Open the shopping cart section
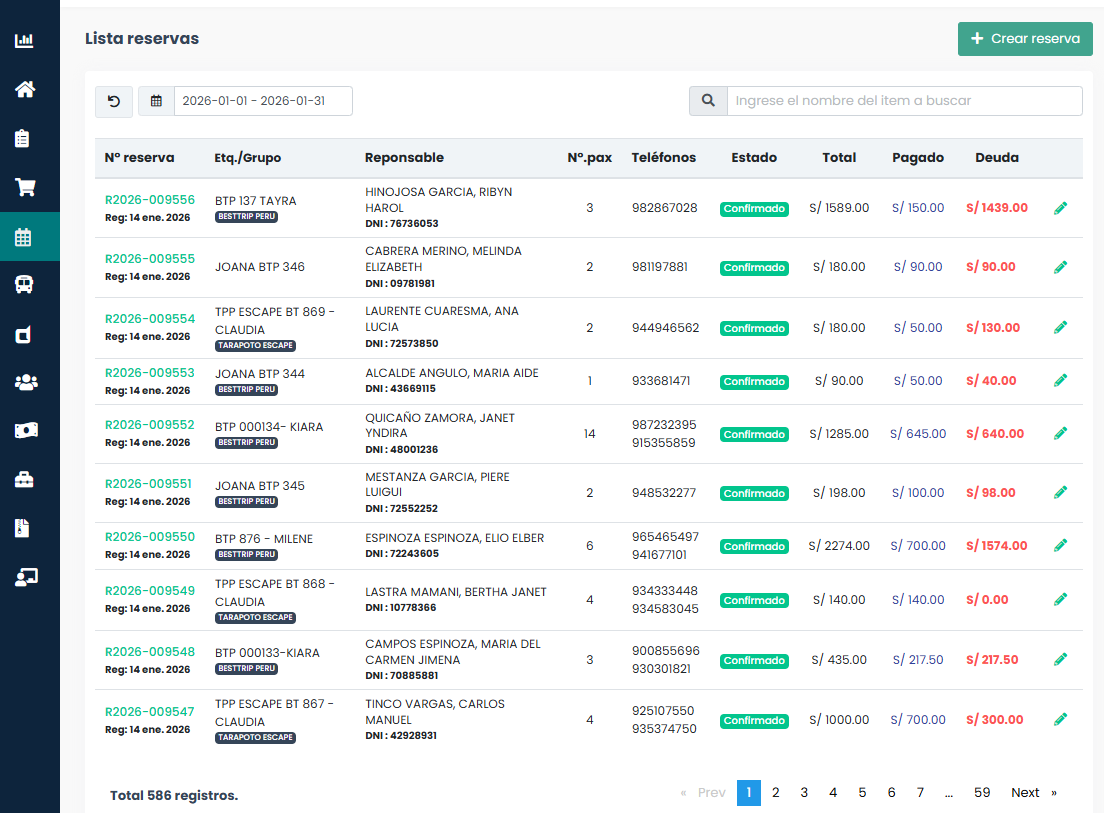The height and width of the screenshot is (813, 1104). click(x=24, y=187)
